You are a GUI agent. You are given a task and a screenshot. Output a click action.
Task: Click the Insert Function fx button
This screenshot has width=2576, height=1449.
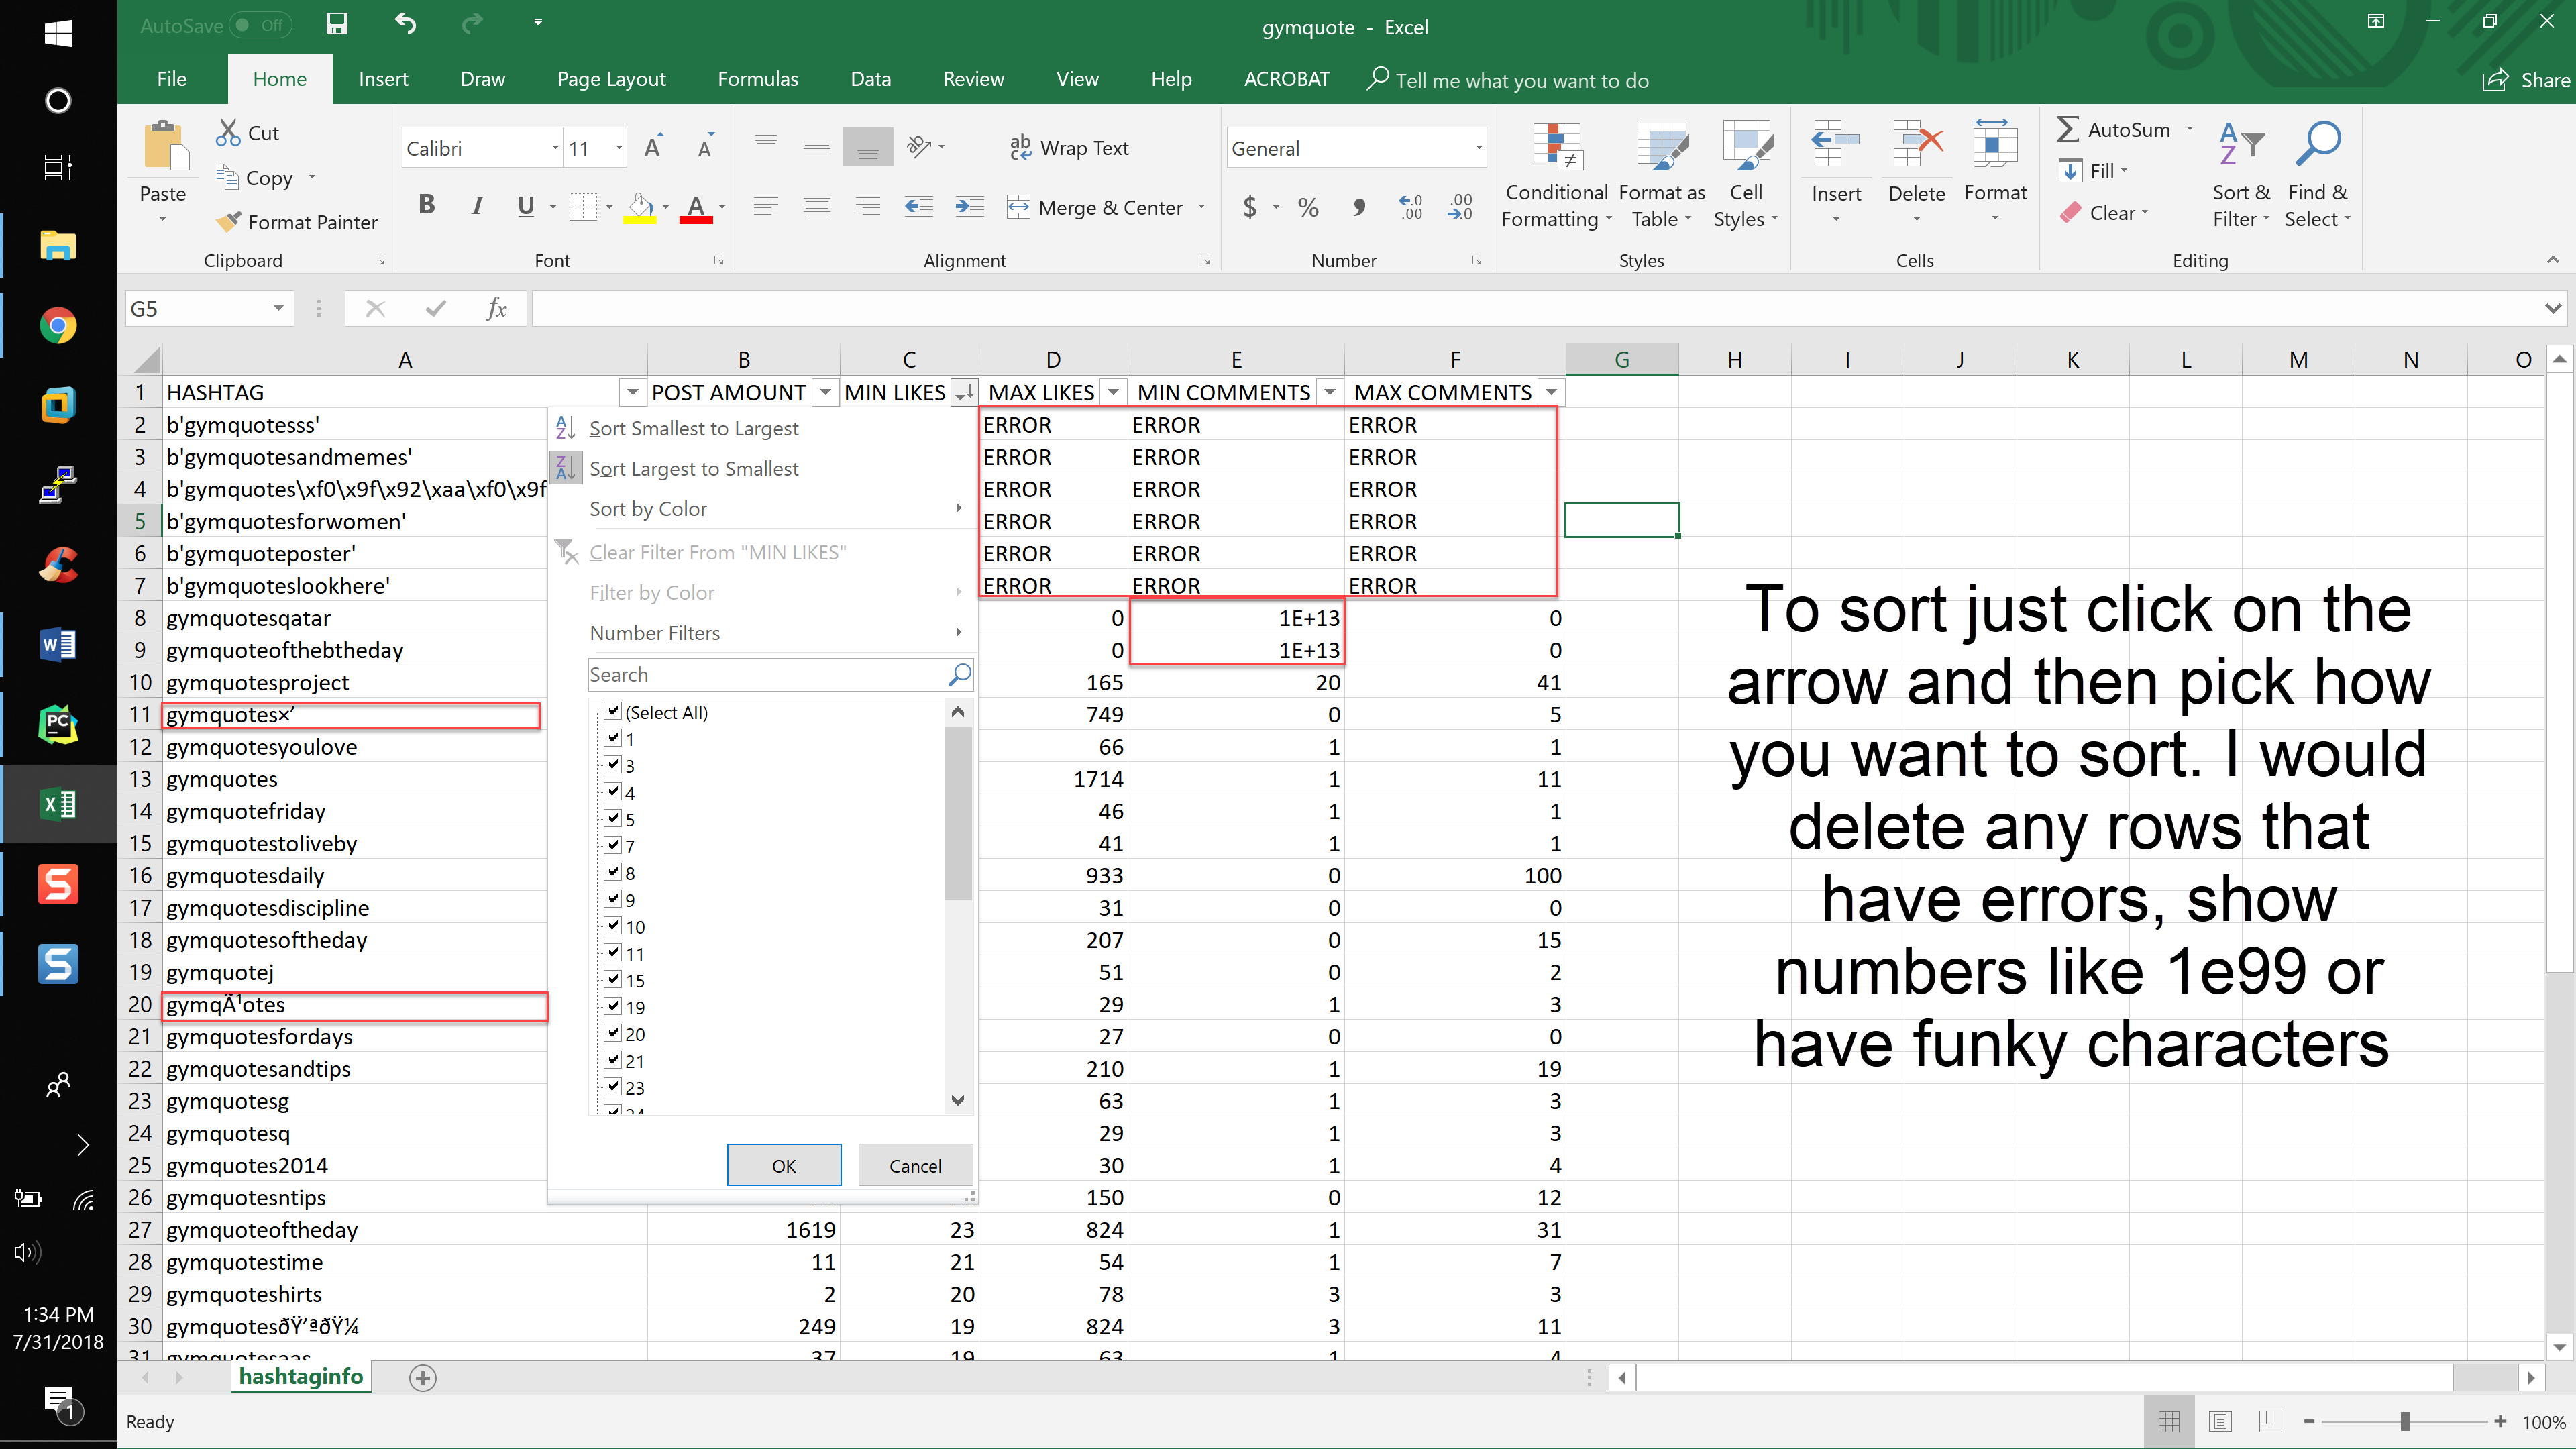point(497,309)
